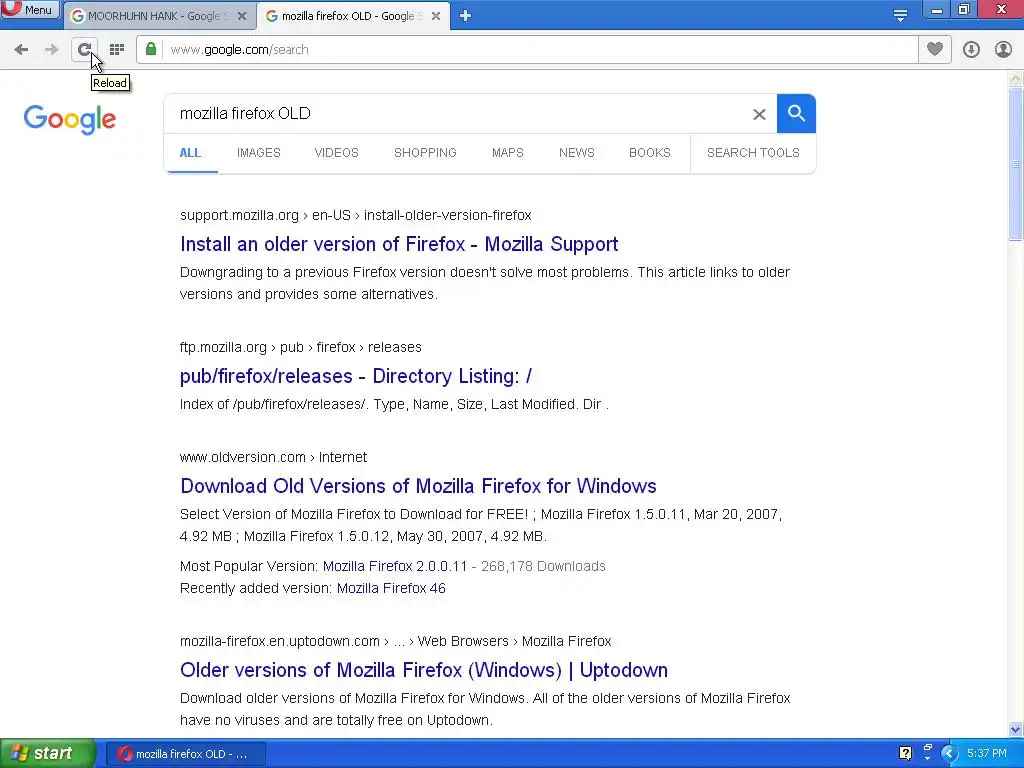The image size is (1024, 768).
Task: Go back to the previous page
Action: click(21, 50)
